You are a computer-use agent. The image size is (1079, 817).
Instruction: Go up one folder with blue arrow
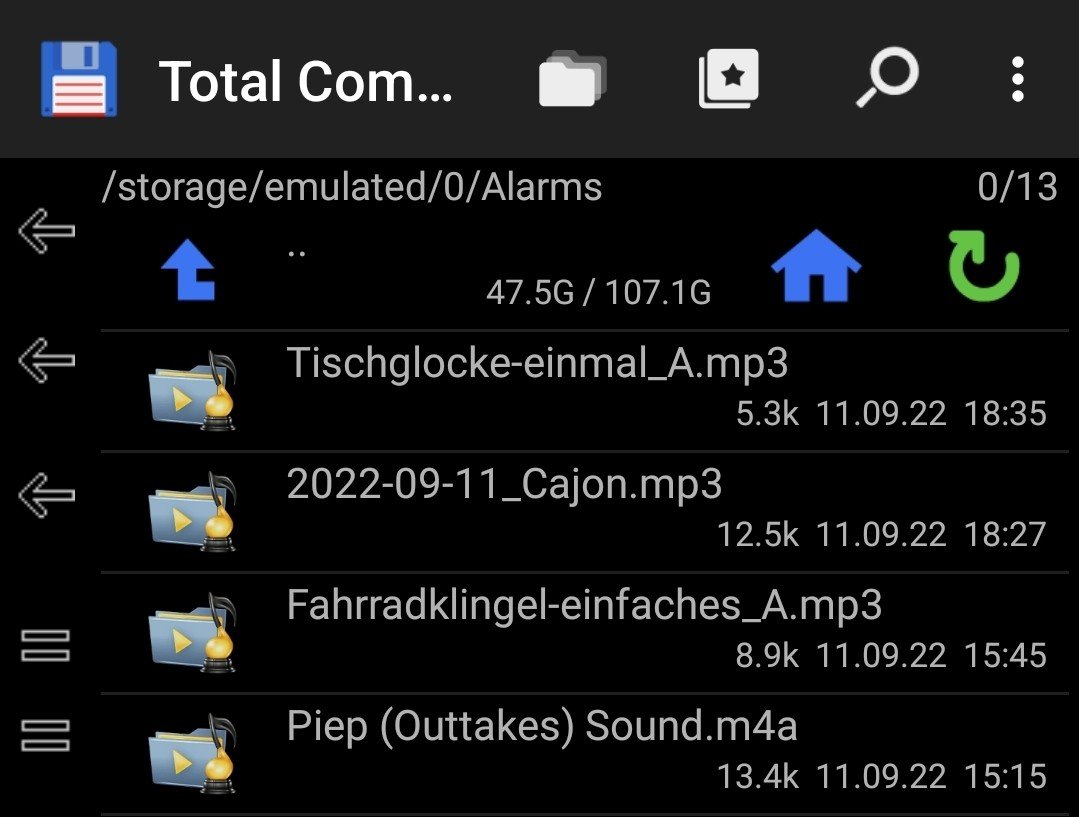pyautogui.click(x=189, y=270)
